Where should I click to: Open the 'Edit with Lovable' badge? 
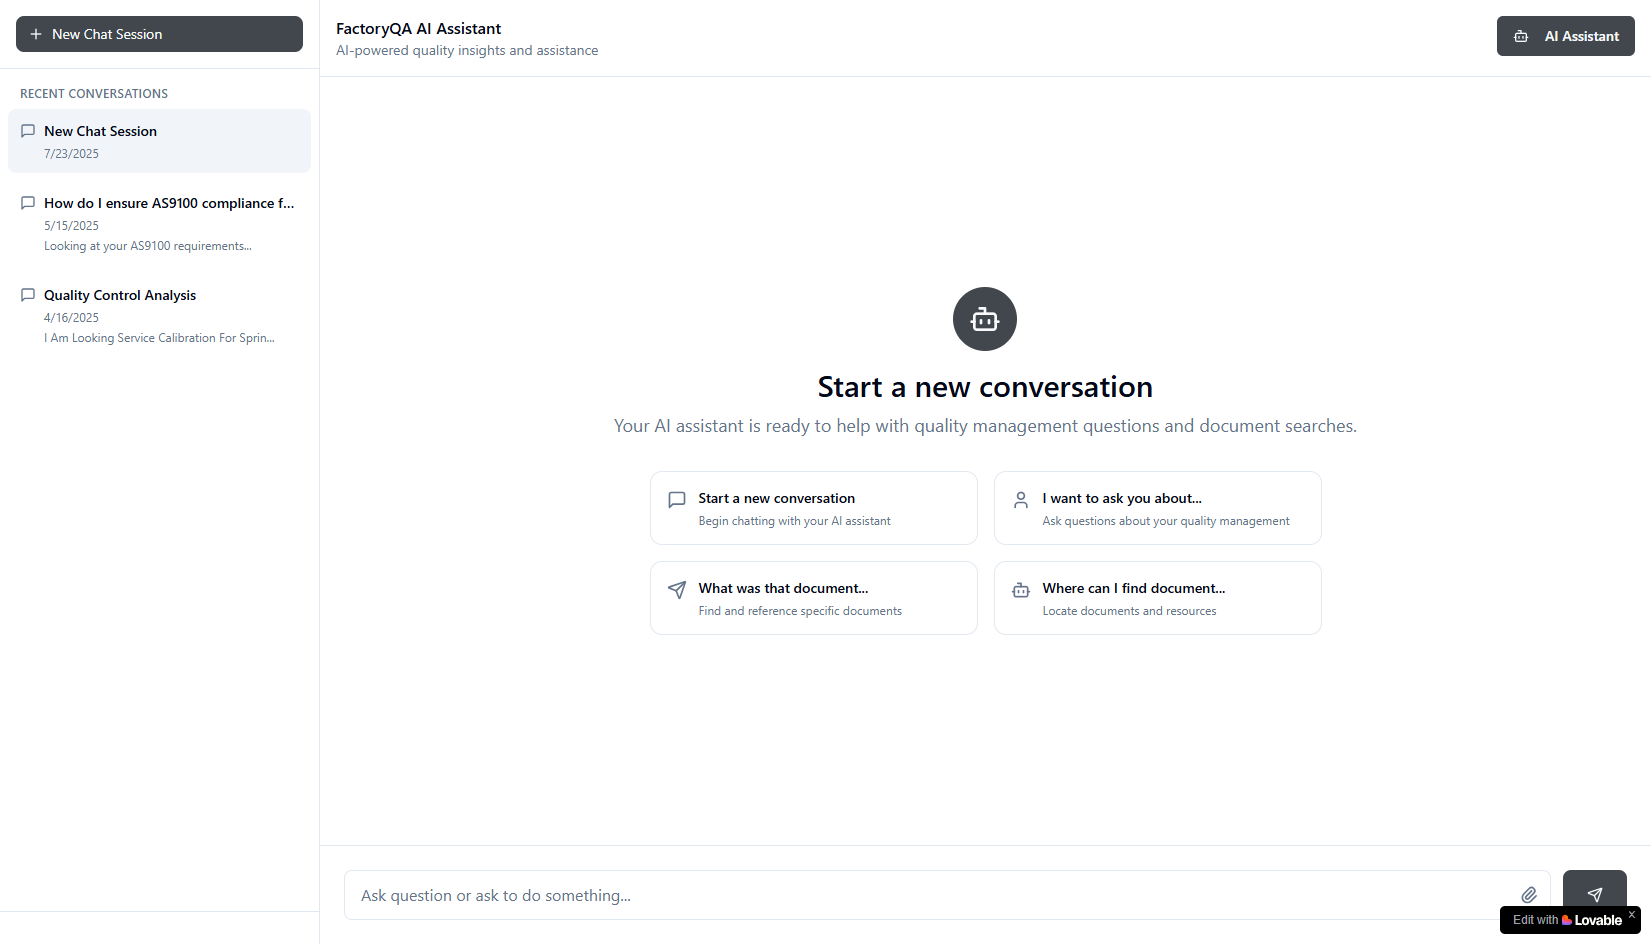(1567, 920)
